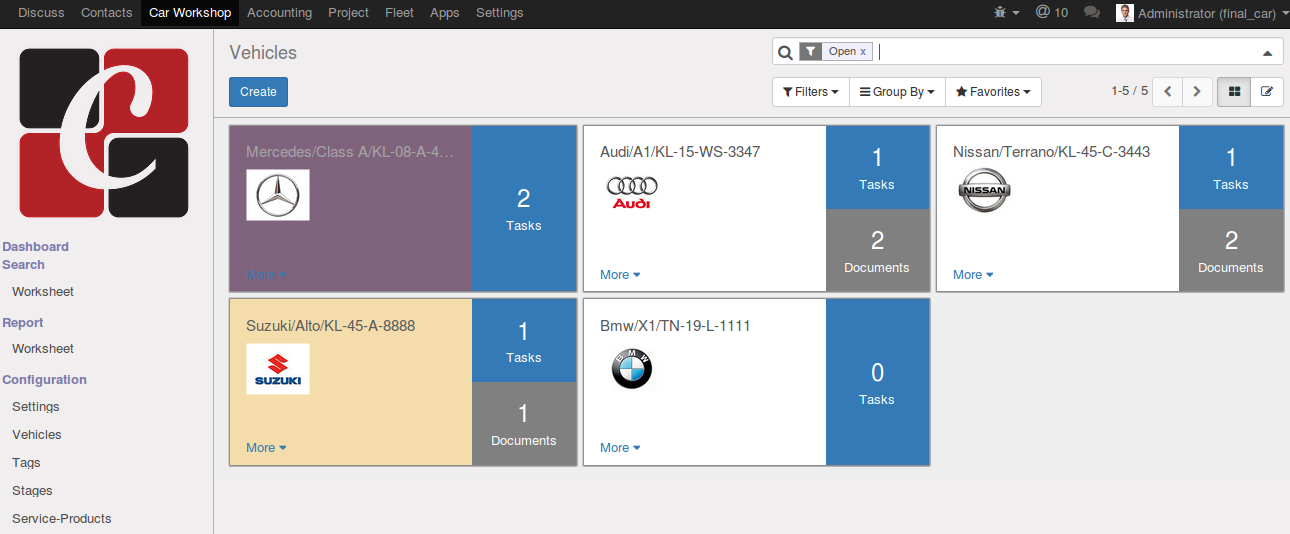Viewport: 1290px width, 534px height.
Task: Go to the next page arrow
Action: [1197, 92]
